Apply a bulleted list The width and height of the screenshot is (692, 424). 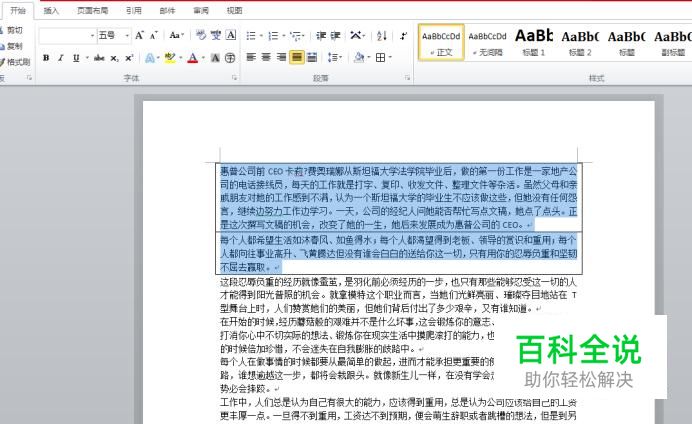(x=251, y=36)
